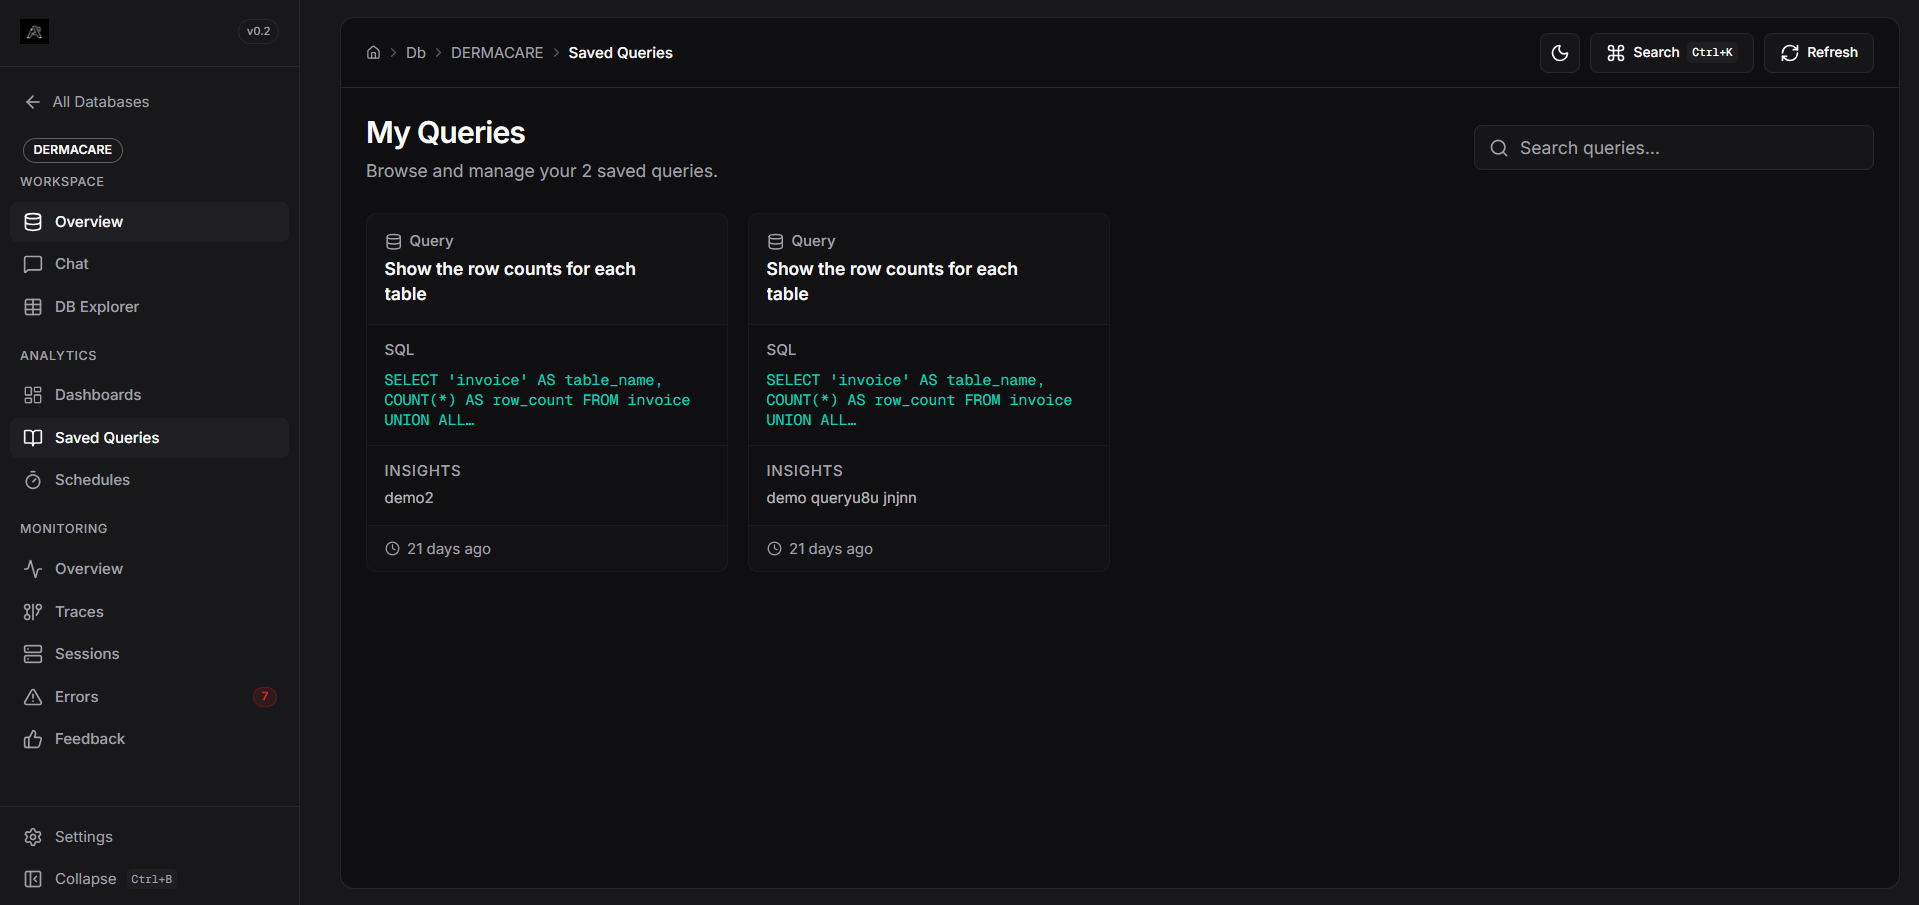
Task: Click the Traces icon
Action: click(x=33, y=612)
